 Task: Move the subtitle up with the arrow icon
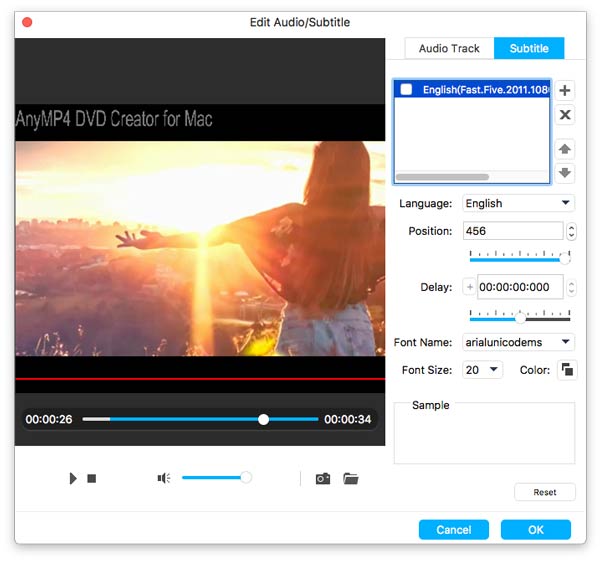tap(565, 149)
